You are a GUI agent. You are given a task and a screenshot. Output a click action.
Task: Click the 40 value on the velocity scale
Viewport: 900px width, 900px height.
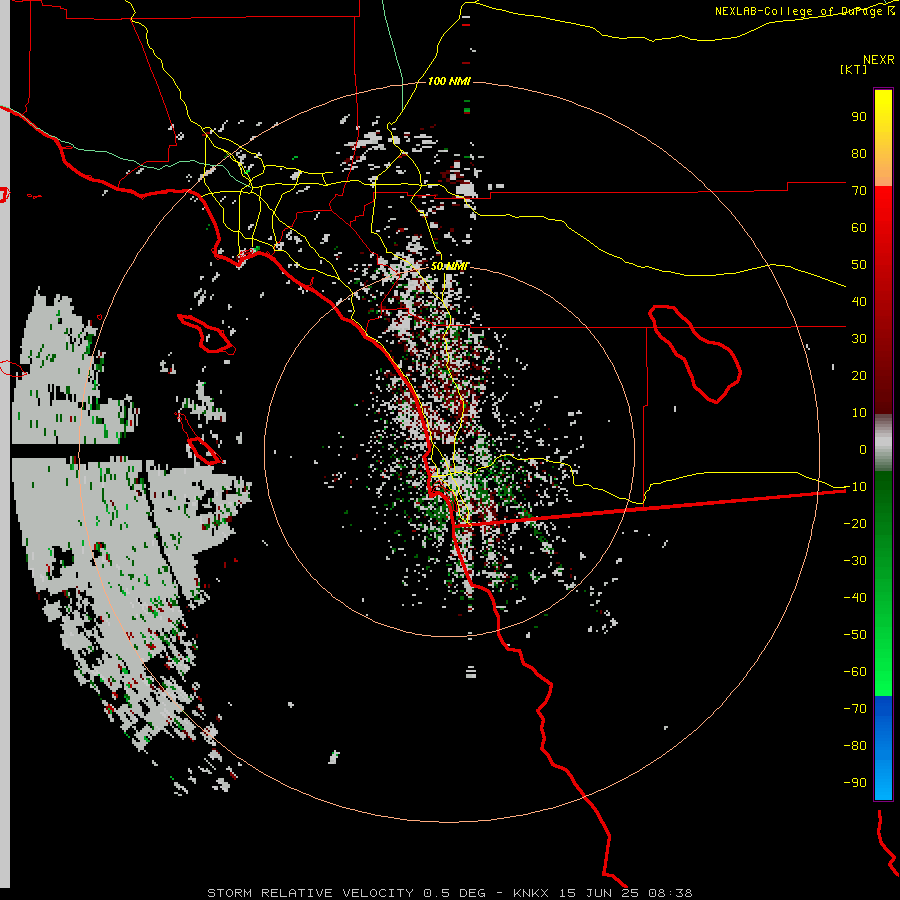click(x=859, y=301)
